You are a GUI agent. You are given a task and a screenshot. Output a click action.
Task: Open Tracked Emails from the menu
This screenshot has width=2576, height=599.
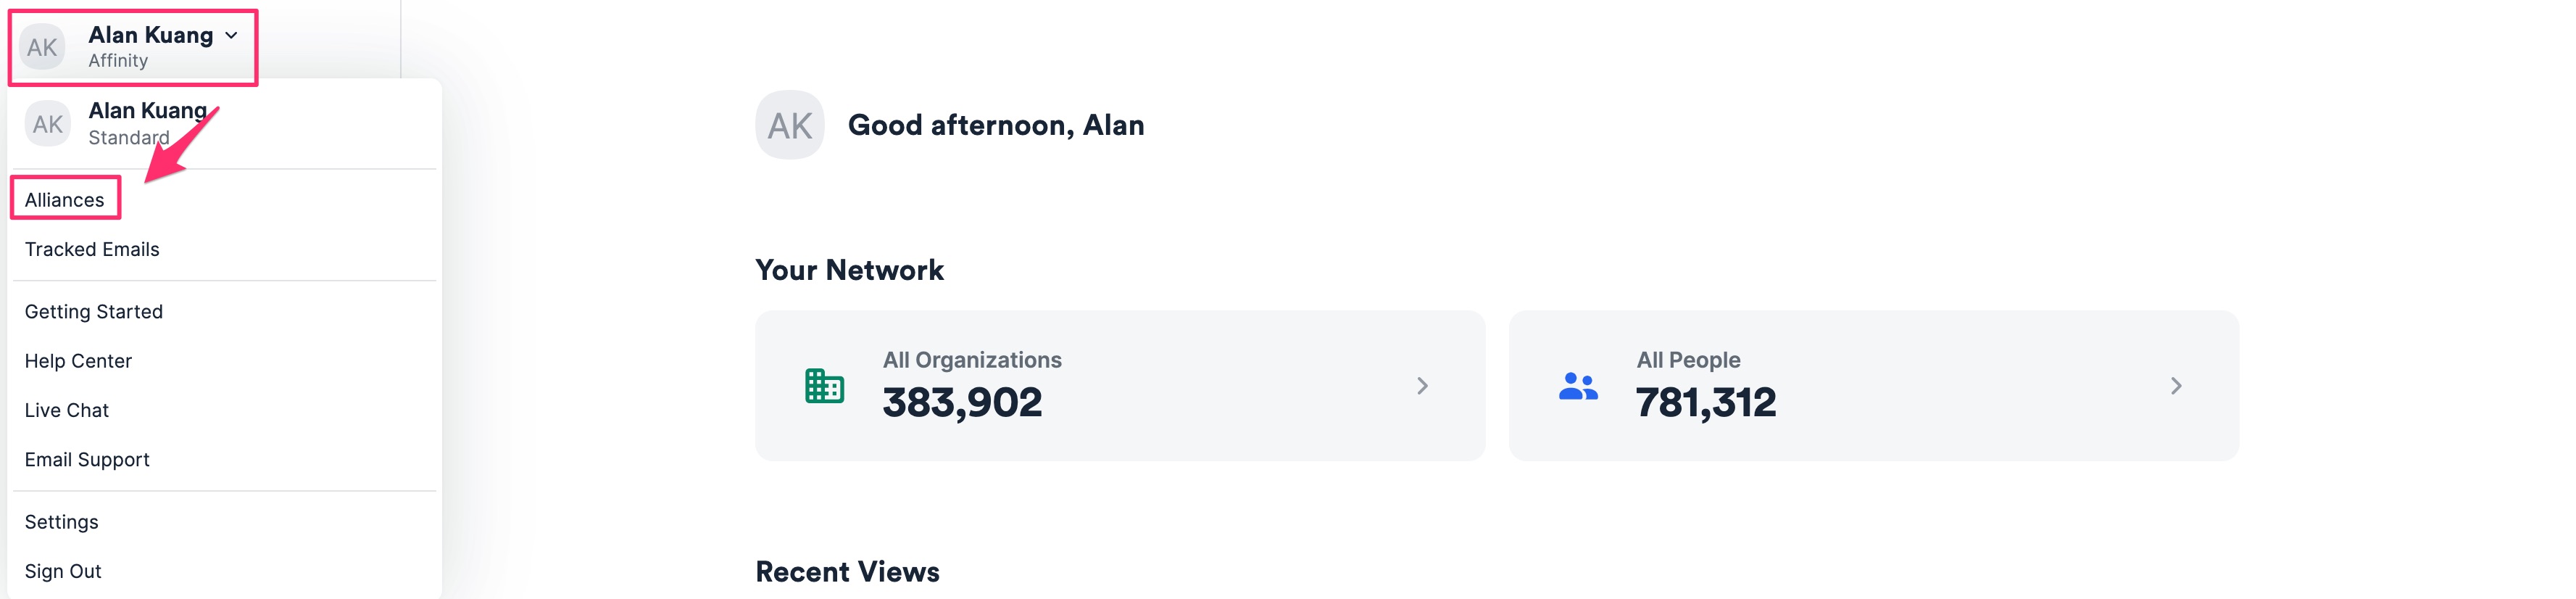click(x=92, y=249)
